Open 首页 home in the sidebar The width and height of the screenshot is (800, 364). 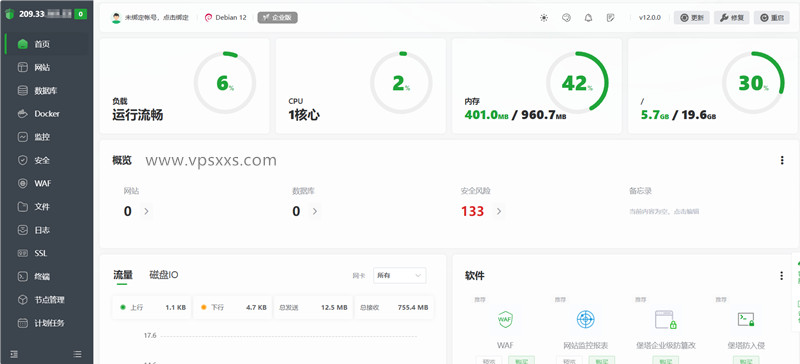point(46,44)
